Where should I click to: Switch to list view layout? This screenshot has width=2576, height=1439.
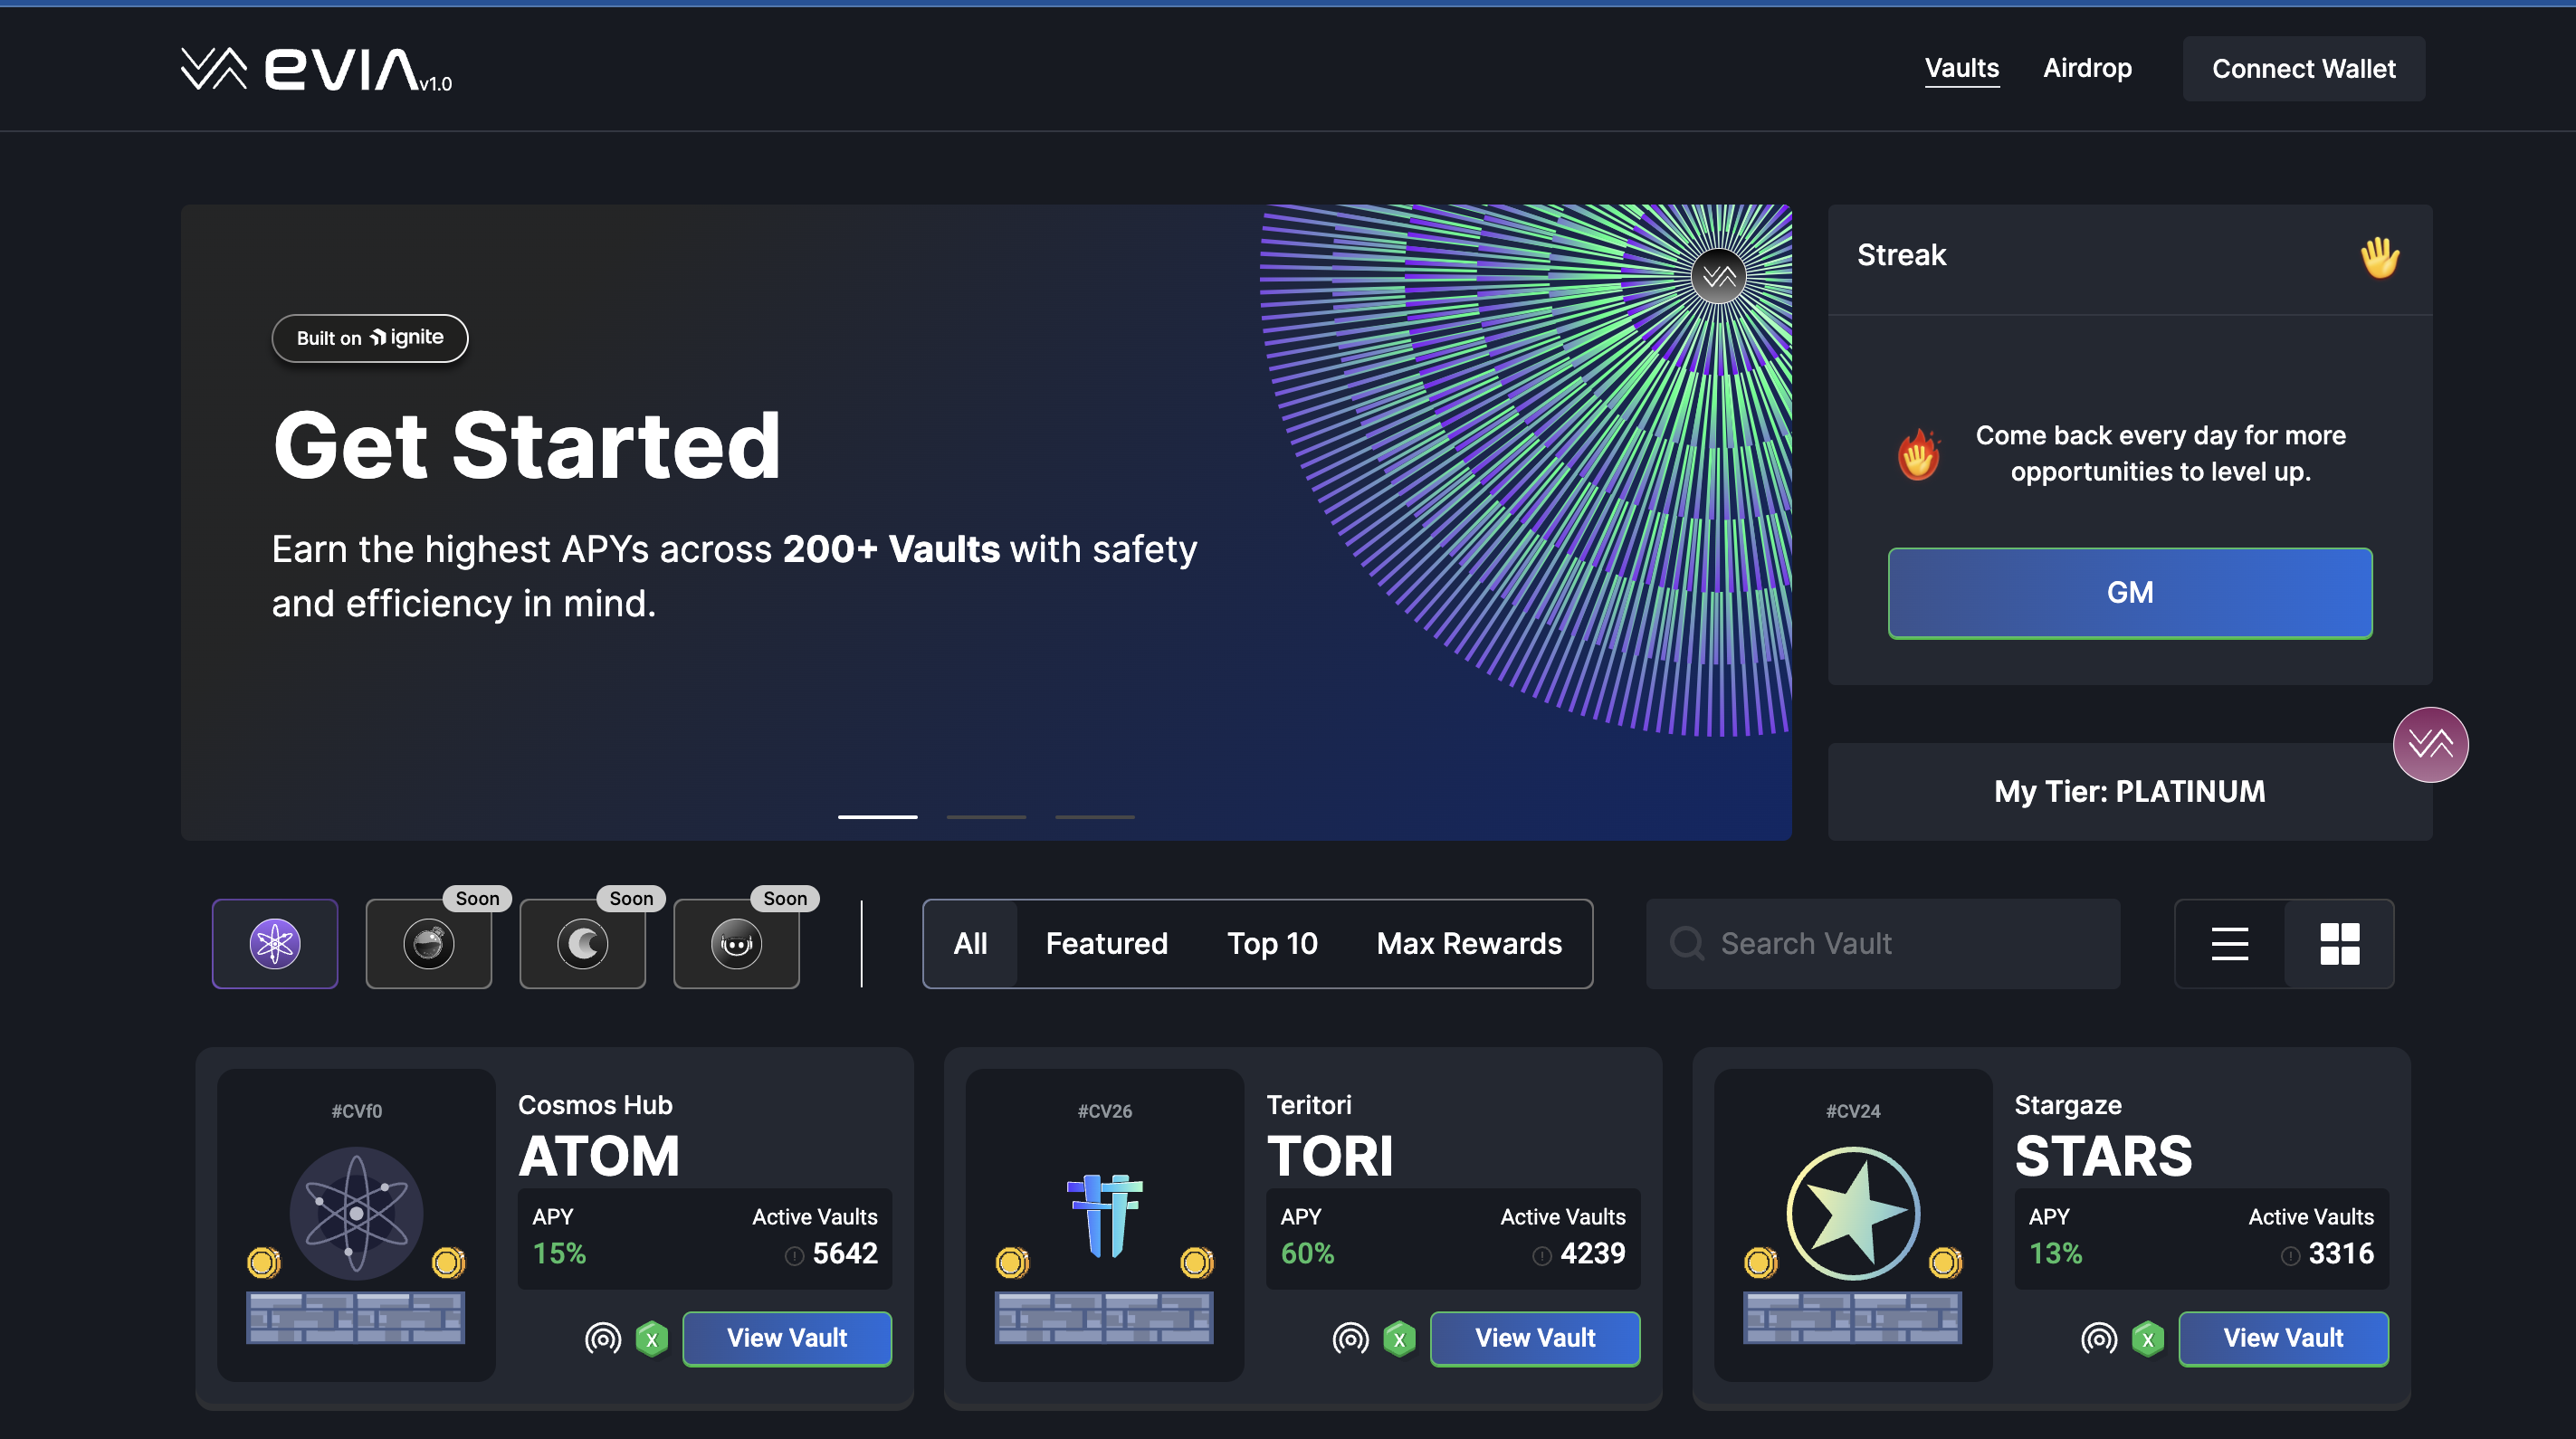[x=2229, y=943]
